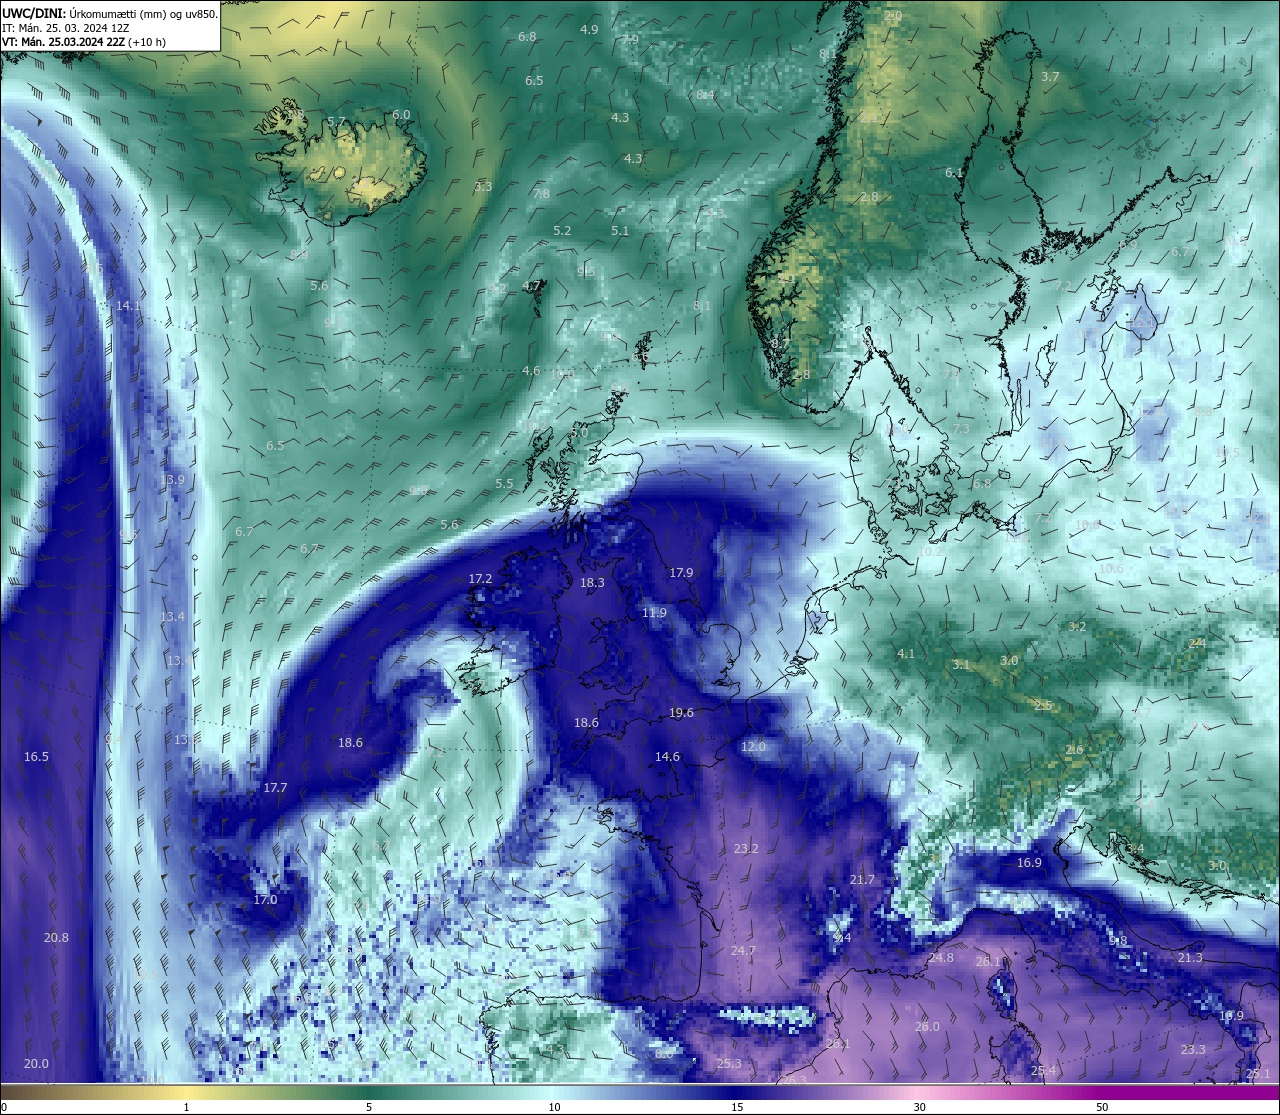Click the 16.5 value on the map
1280x1115 pixels.
[36, 757]
